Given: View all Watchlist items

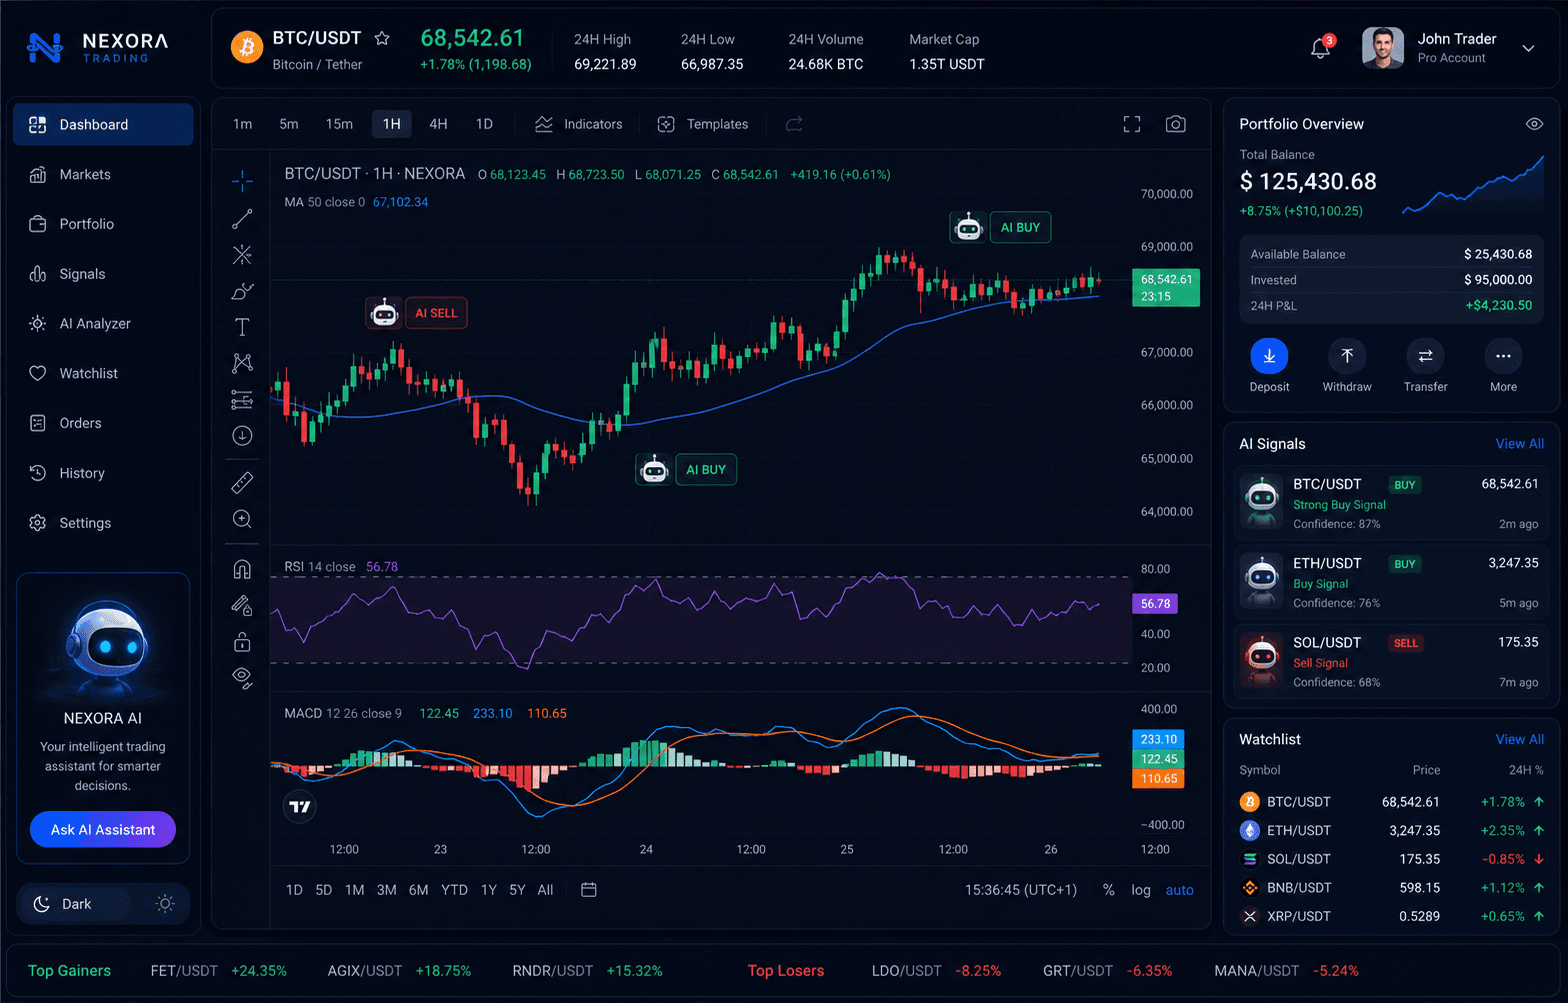Looking at the screenshot, I should (1519, 740).
